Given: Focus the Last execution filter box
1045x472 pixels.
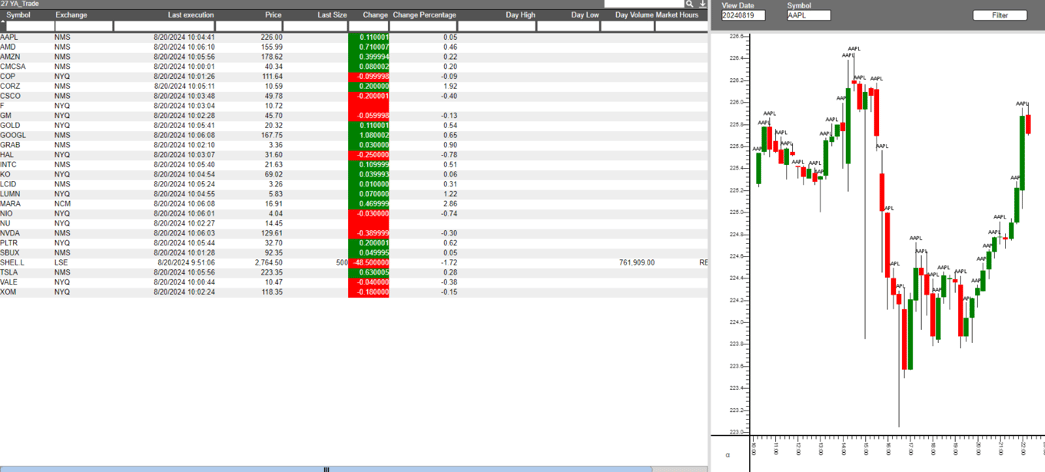Looking at the screenshot, I should (x=164, y=26).
